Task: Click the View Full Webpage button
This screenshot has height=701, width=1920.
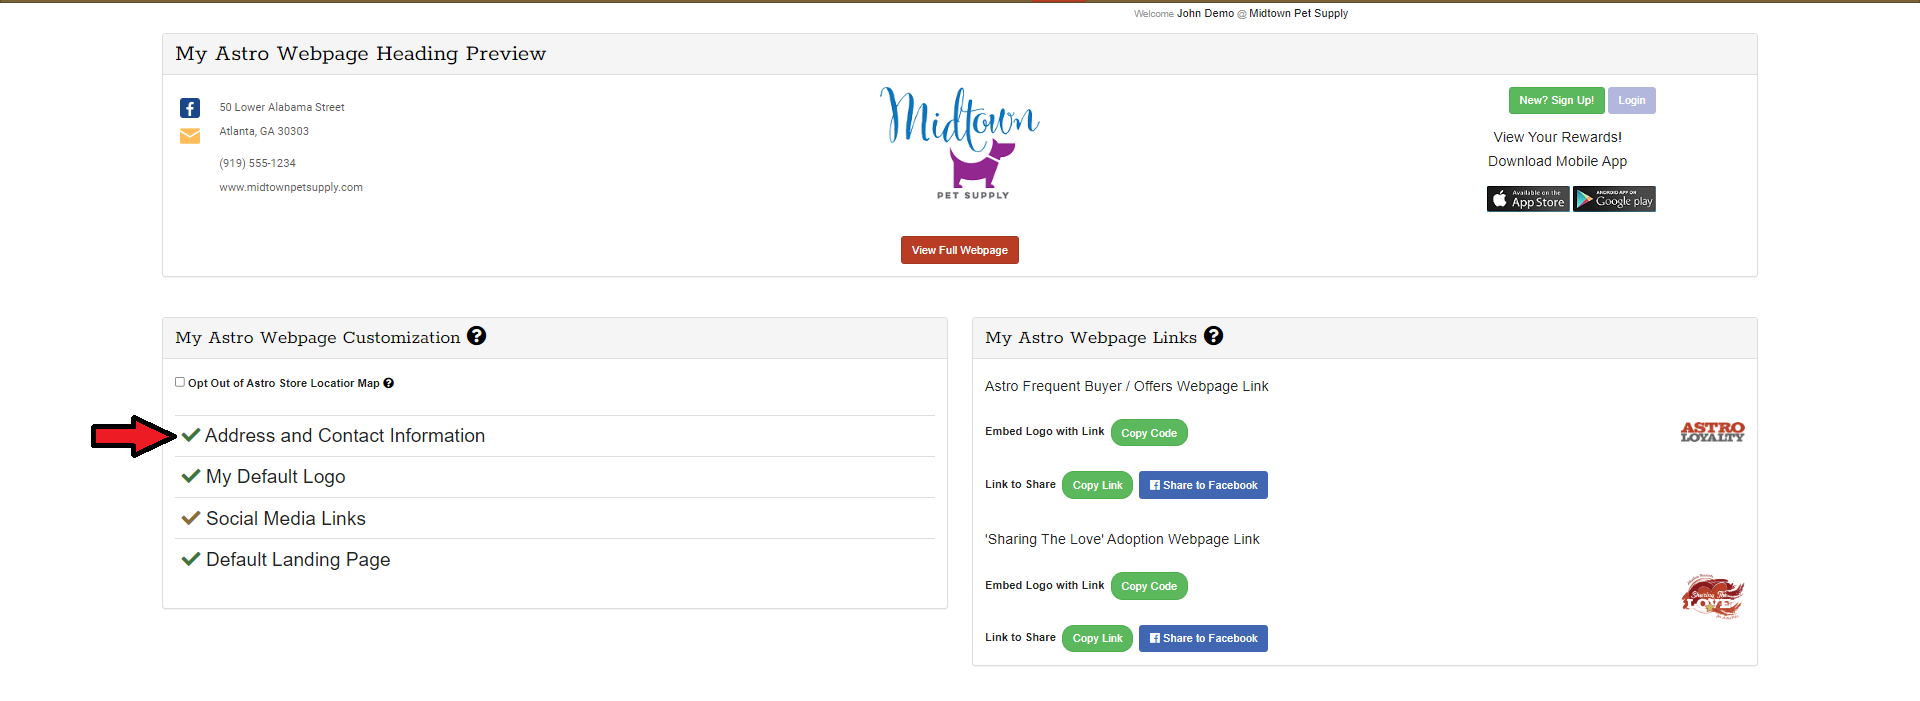Action: coord(959,250)
